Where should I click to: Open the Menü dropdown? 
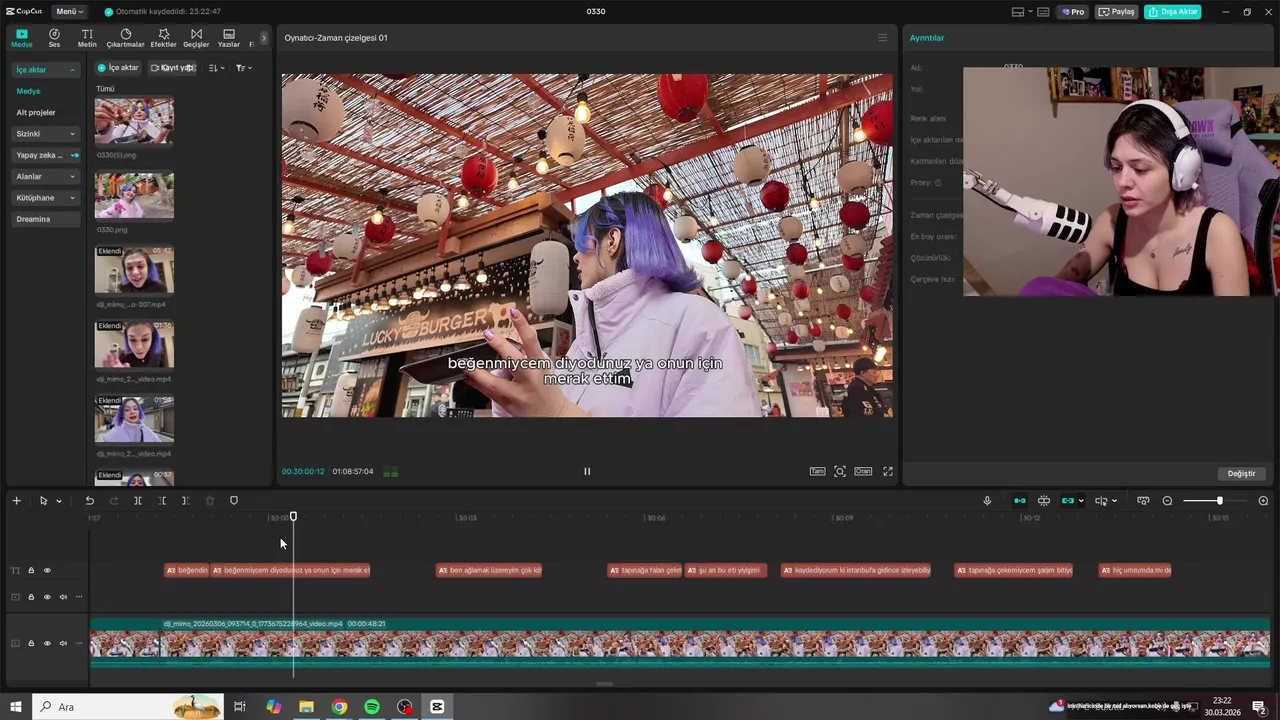pos(69,11)
